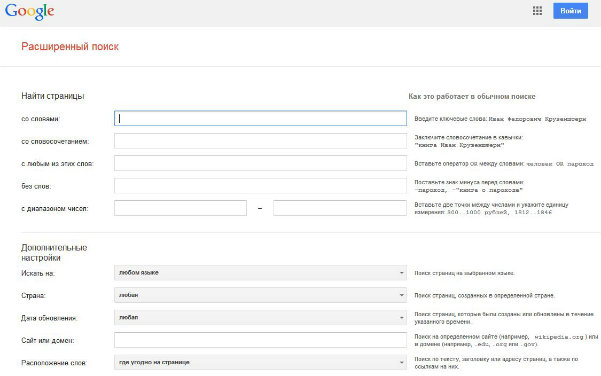The width and height of the screenshot is (601, 376).
Task: Click the first number range field
Action: 181,208
